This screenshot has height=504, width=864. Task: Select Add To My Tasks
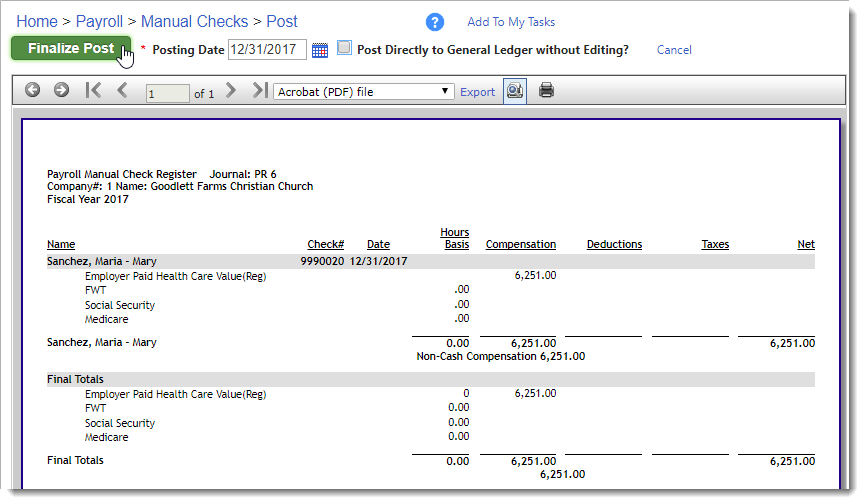tap(511, 22)
